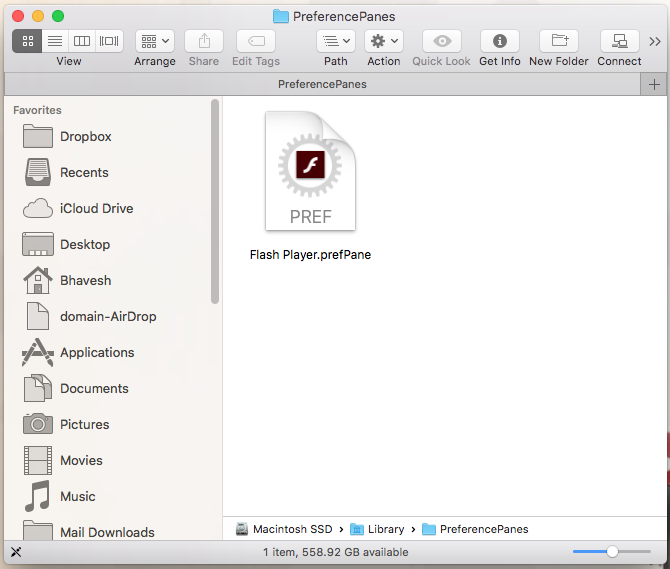Open Bhavesh home folder
Viewport: 670px width, 569px height.
[x=115, y=280]
